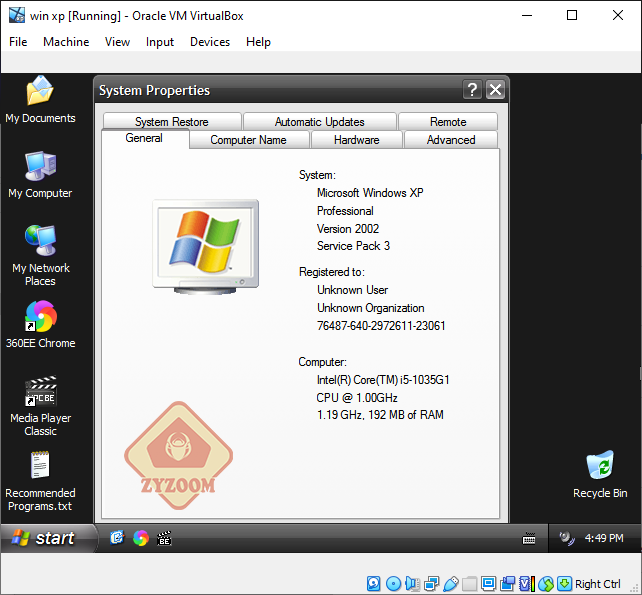
Task: Click the System Properties help question button
Action: point(472,89)
